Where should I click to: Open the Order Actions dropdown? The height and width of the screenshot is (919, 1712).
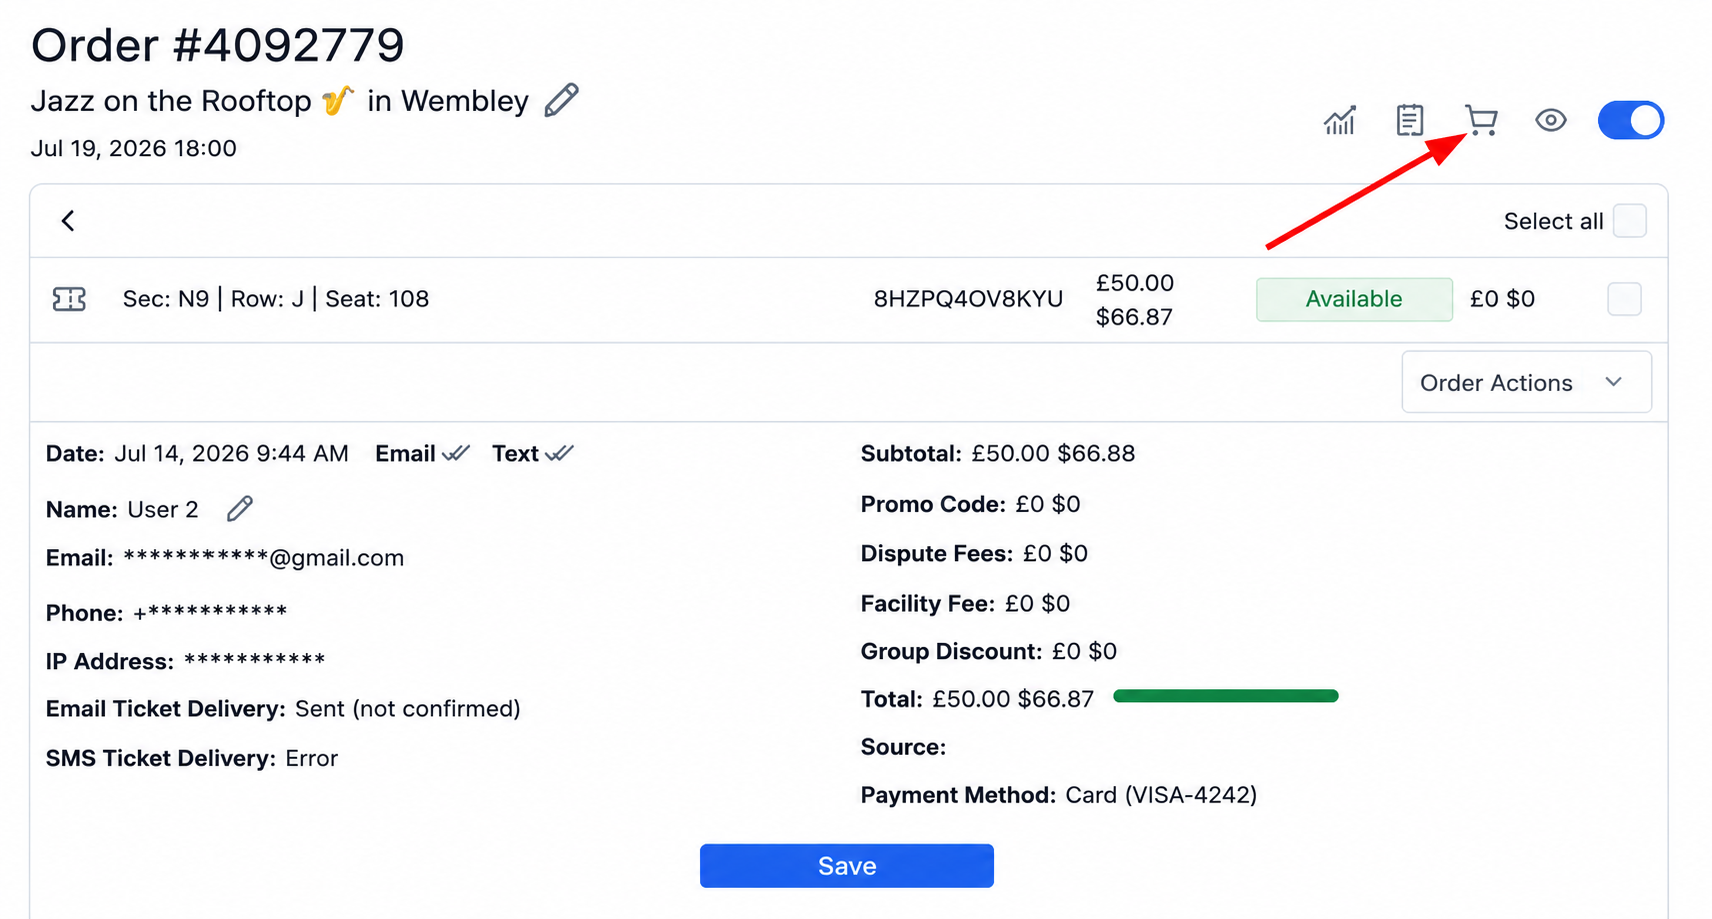1526,382
